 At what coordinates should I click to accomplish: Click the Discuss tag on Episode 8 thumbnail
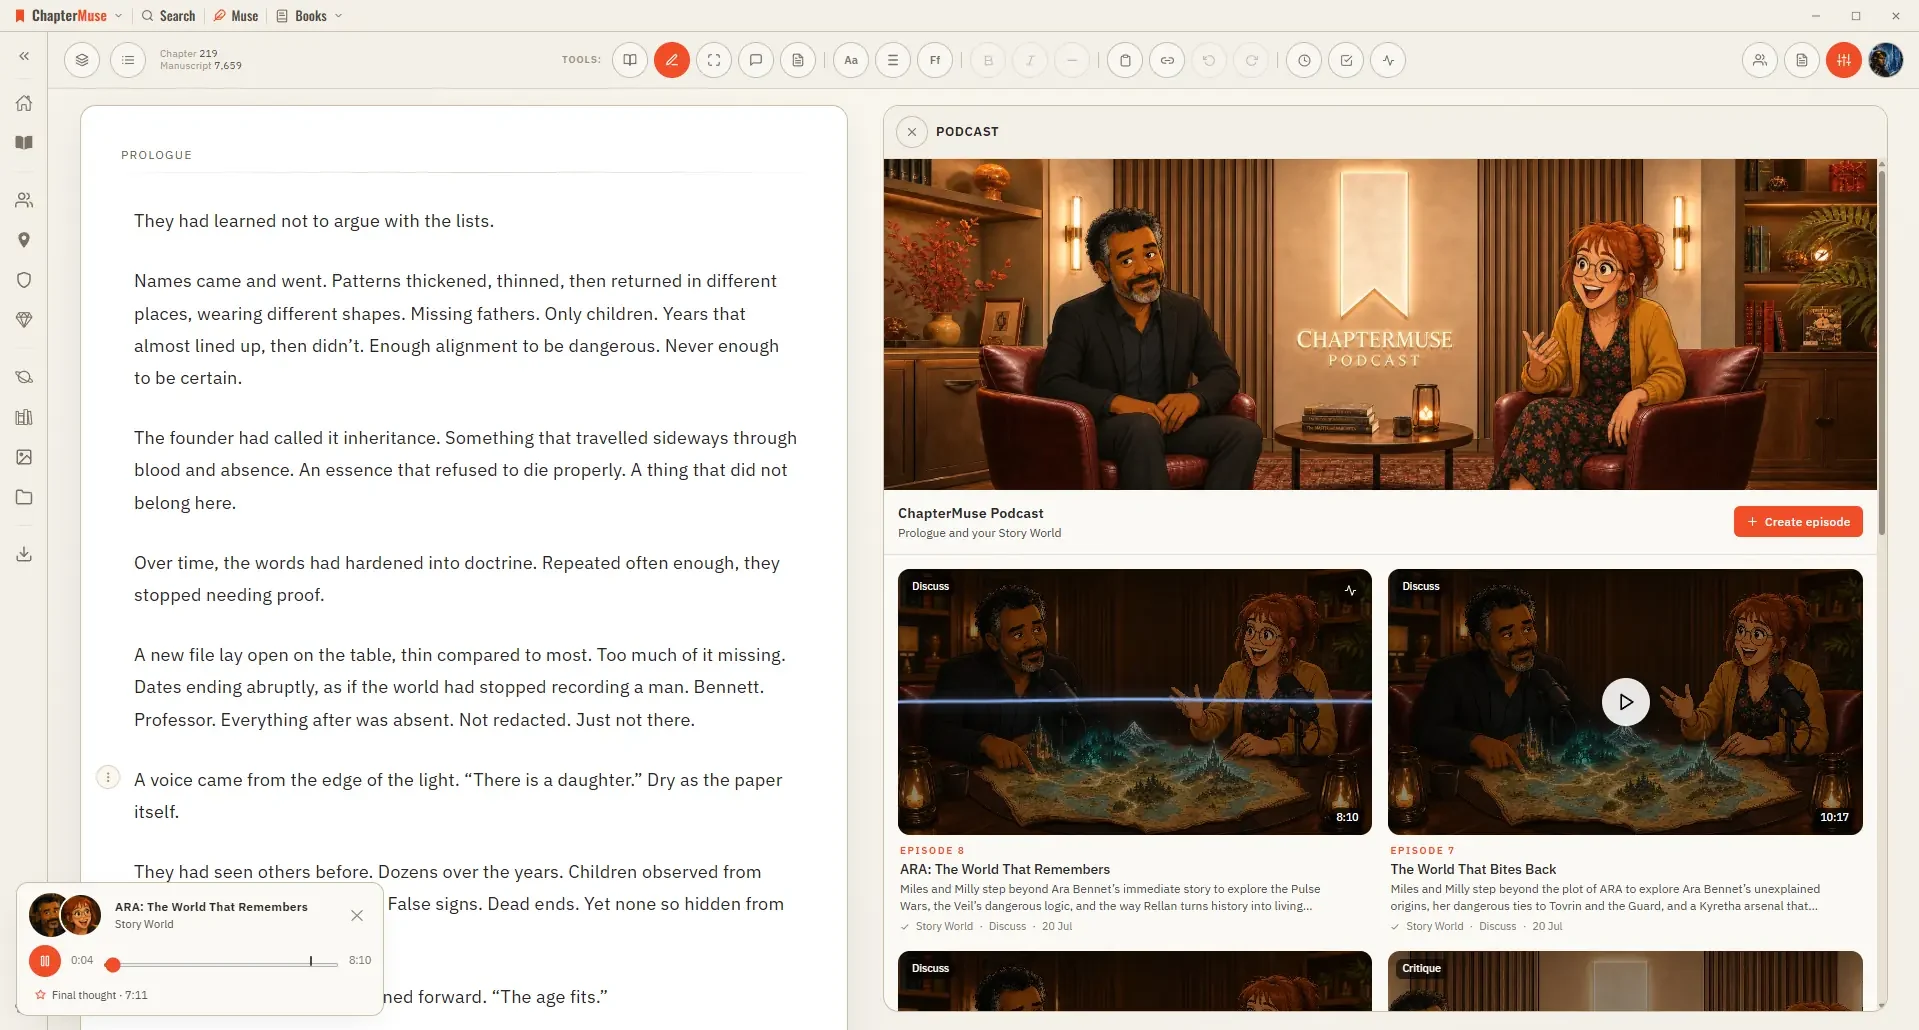click(x=930, y=587)
